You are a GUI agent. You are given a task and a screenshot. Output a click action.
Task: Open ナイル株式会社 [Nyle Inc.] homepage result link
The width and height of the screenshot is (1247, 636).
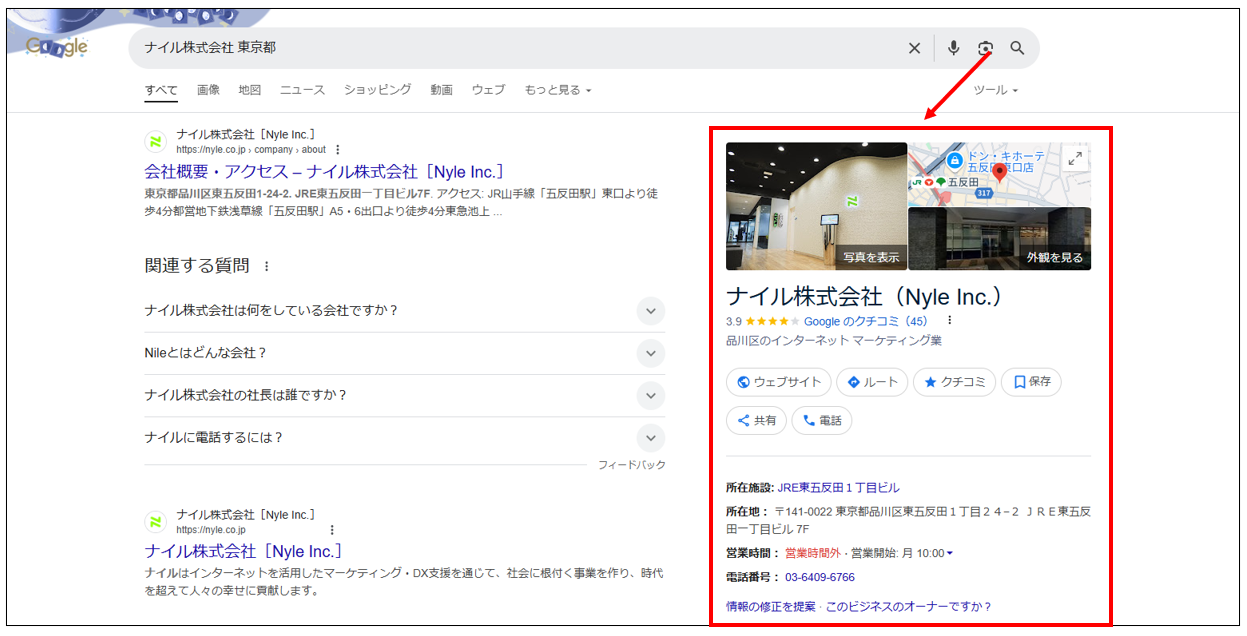pos(243,552)
